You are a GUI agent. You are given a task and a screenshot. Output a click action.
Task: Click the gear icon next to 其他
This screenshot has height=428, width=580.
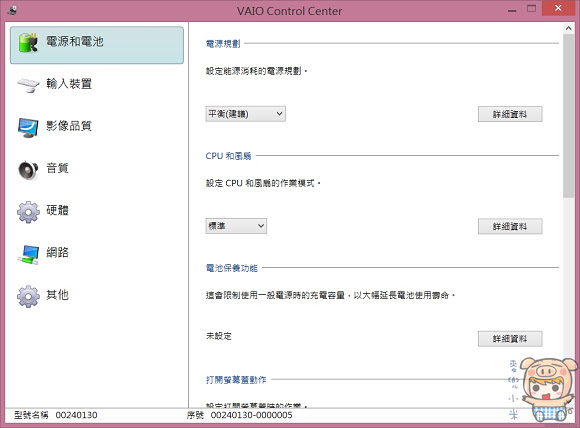pyautogui.click(x=28, y=296)
